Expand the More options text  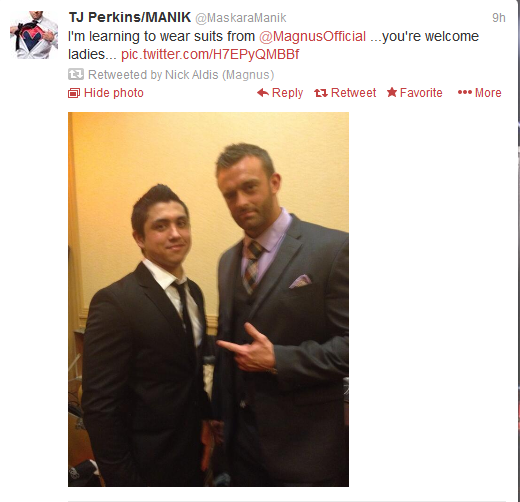coord(488,93)
